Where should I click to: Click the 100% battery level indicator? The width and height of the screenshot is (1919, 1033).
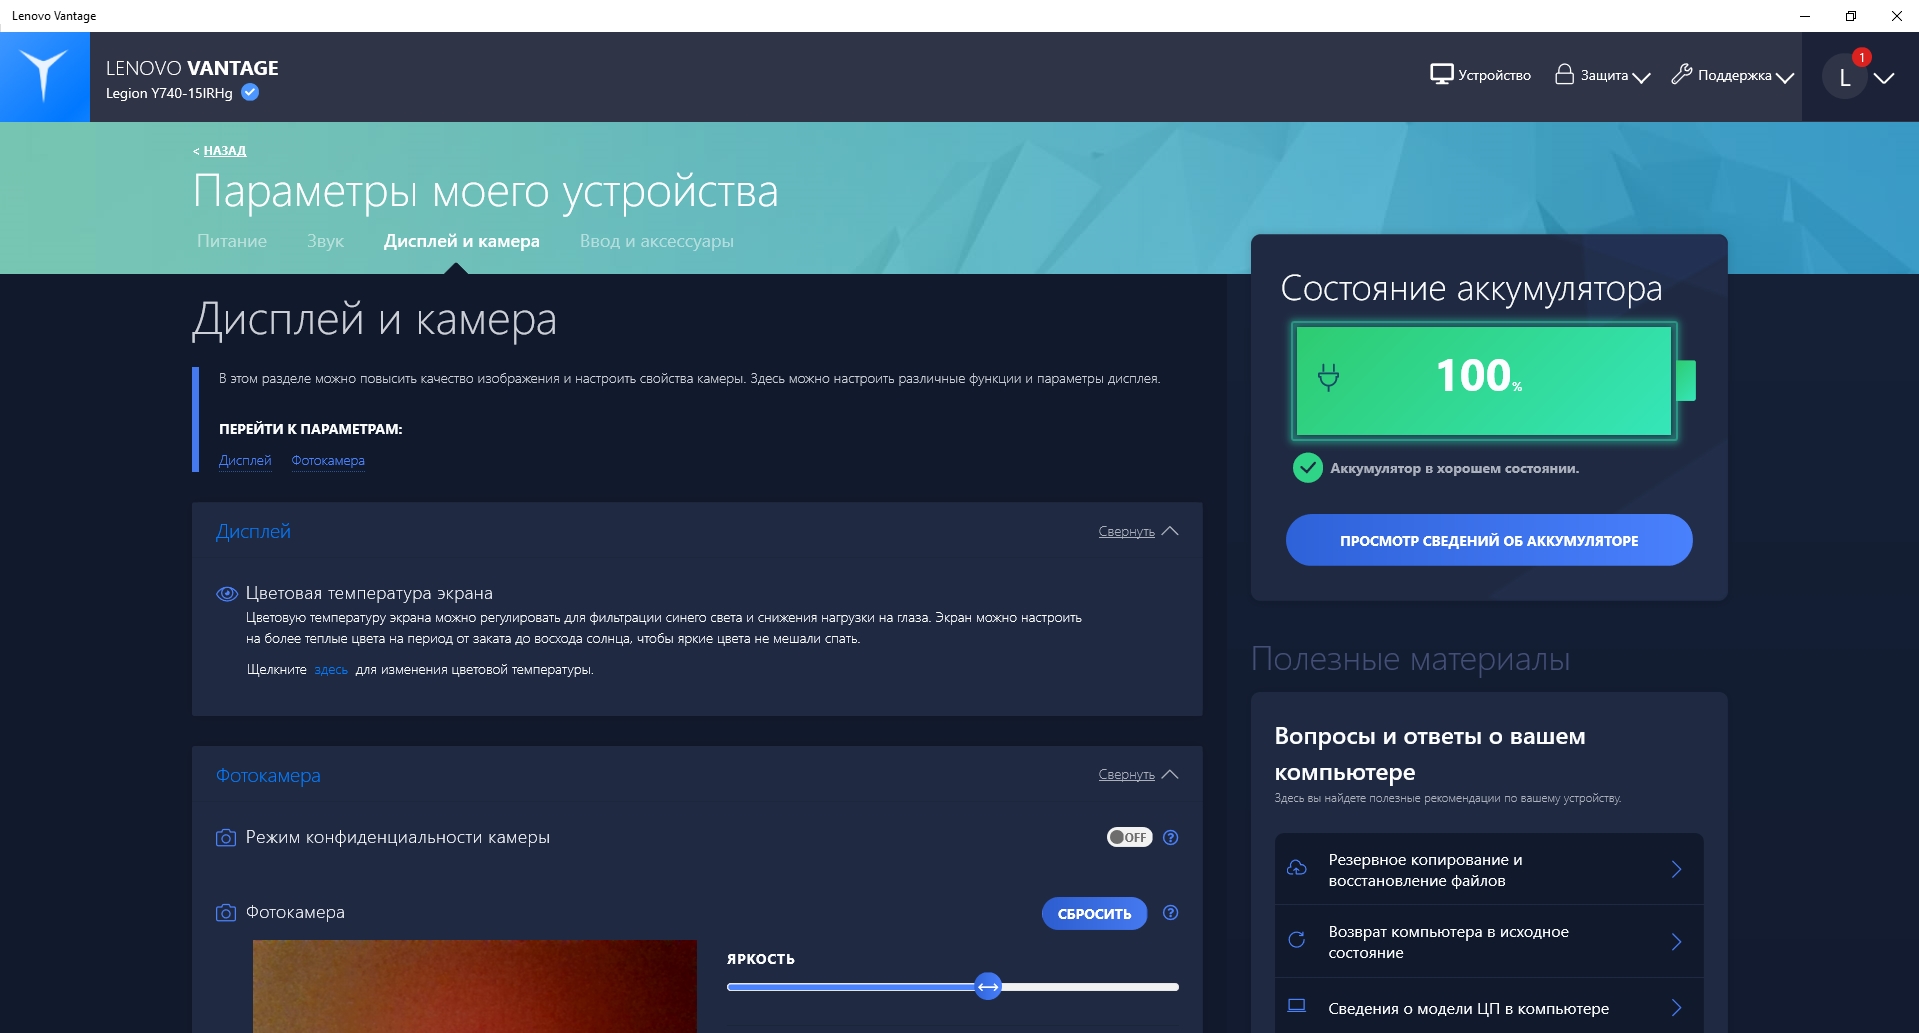click(1480, 376)
